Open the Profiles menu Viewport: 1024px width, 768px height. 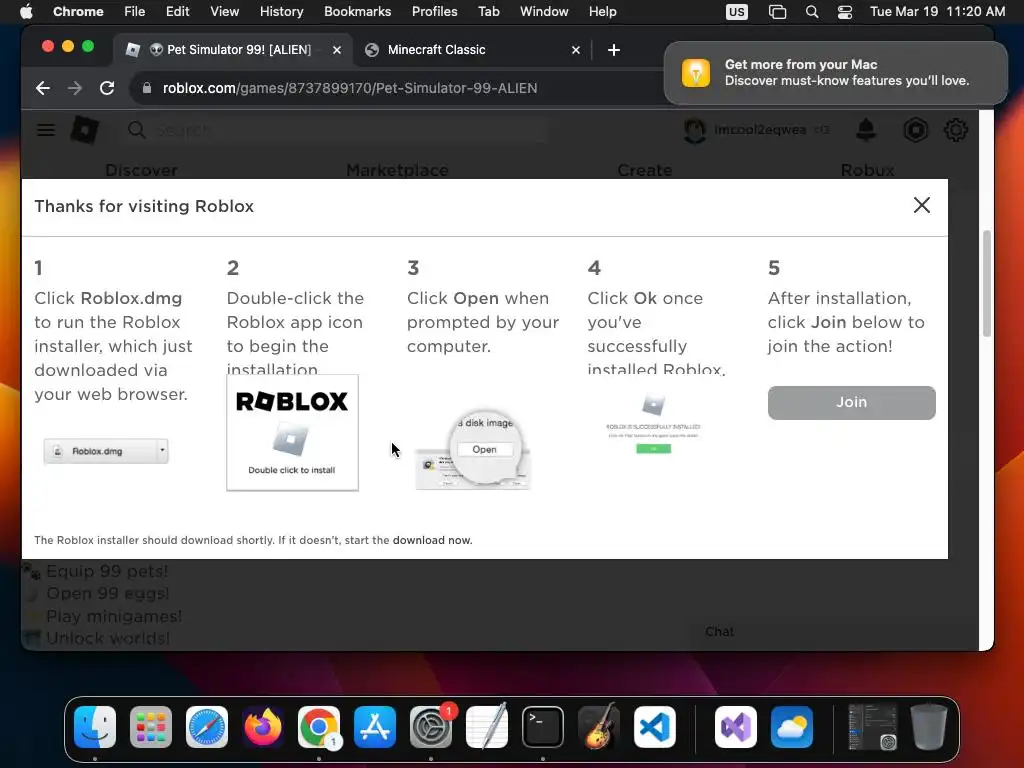pyautogui.click(x=434, y=12)
